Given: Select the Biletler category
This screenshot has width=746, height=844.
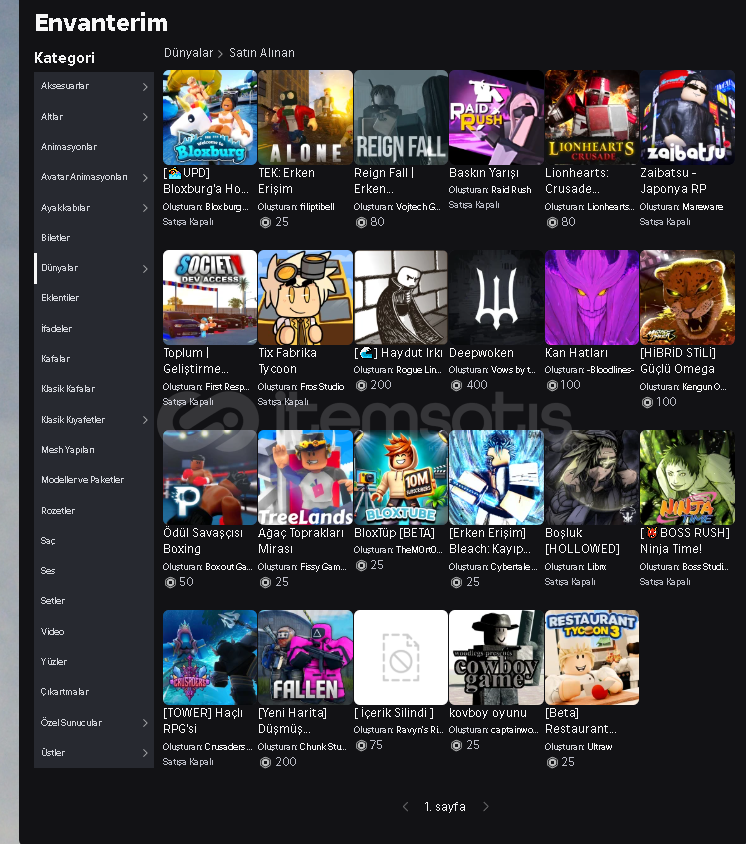Looking at the screenshot, I should point(94,237).
